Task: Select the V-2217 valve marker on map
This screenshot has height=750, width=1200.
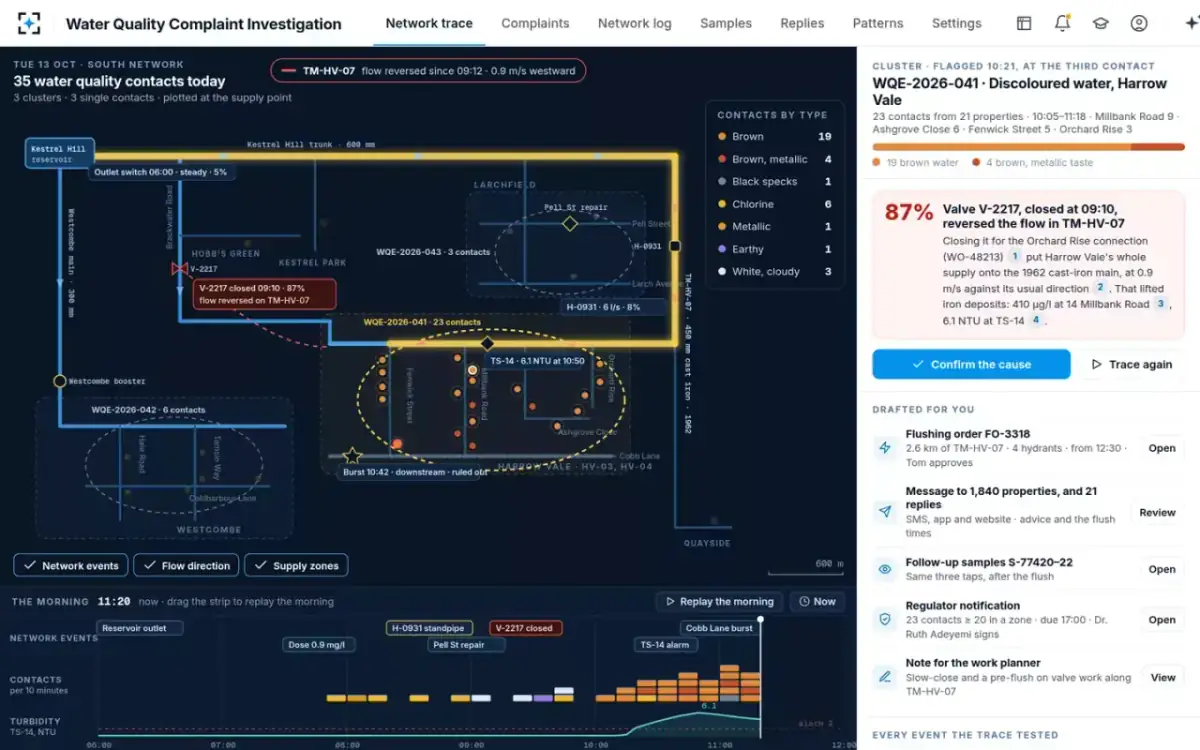Action: tap(180, 269)
